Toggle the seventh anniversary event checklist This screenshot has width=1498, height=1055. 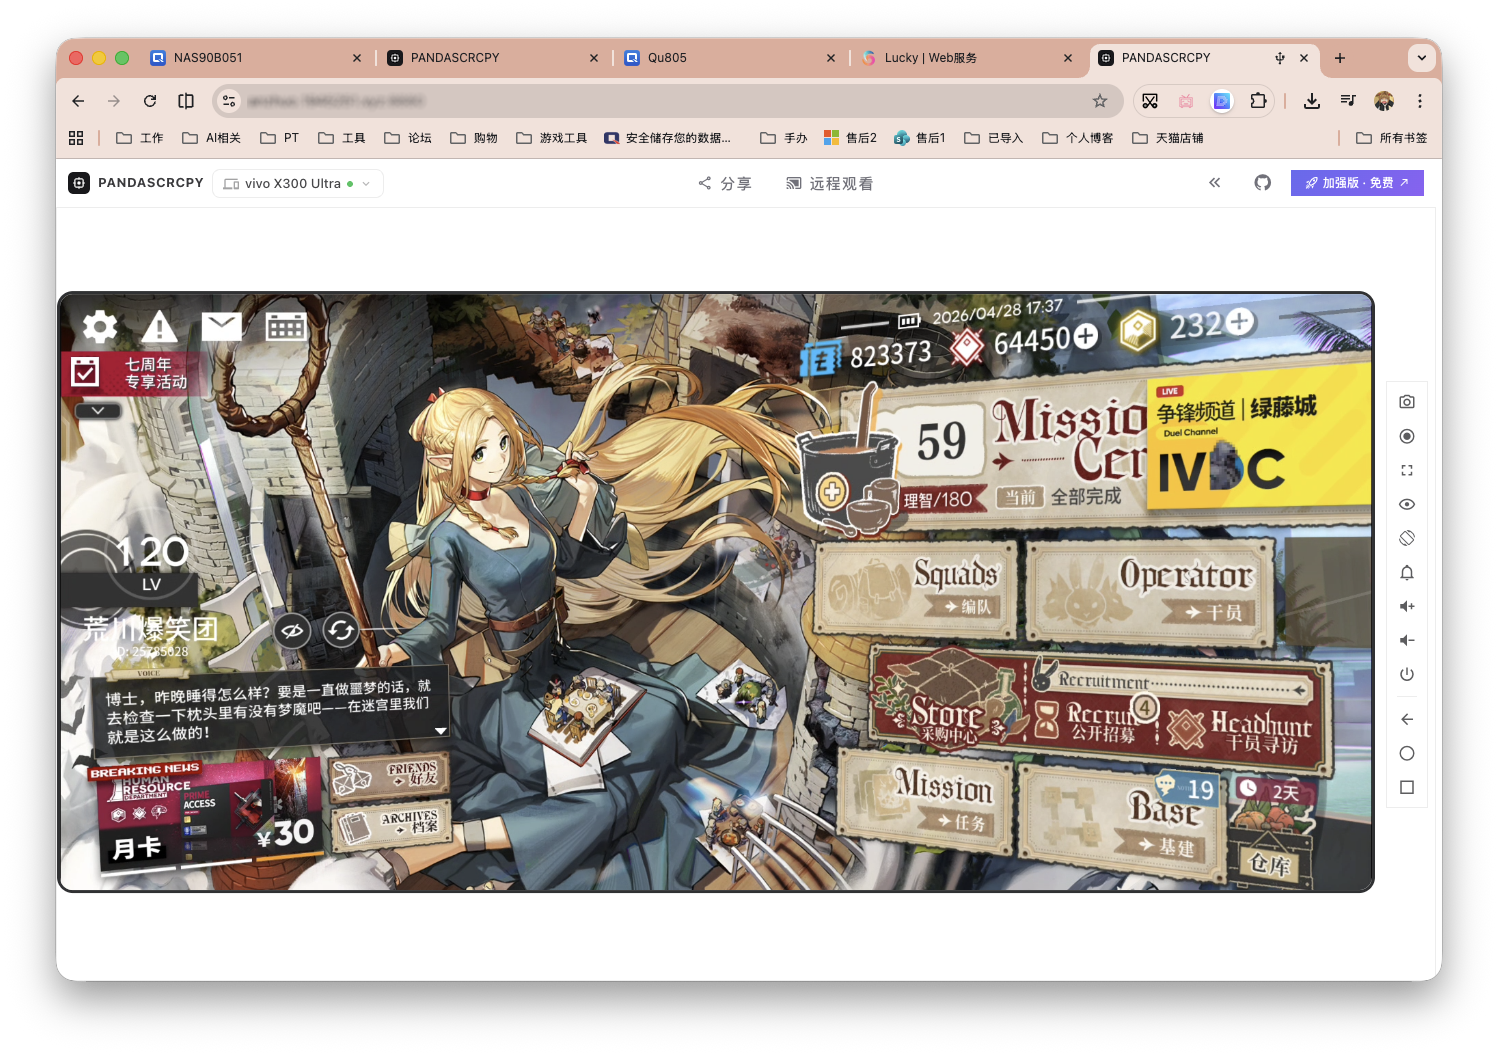pyautogui.click(x=86, y=373)
